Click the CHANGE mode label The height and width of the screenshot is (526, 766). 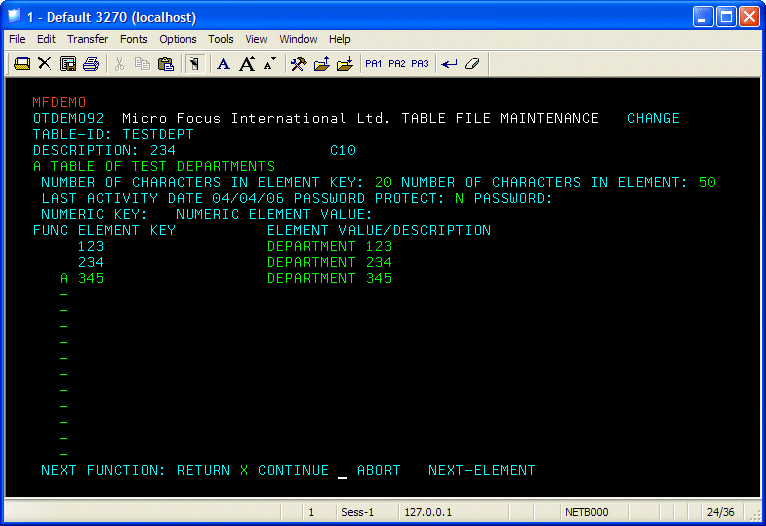tap(653, 118)
